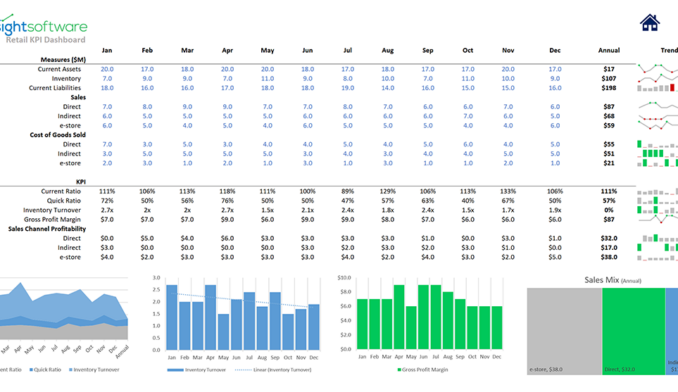Screen dimensions: 678x392
Task: Select the gray e-store $38.0 treemap block
Action: [564, 331]
